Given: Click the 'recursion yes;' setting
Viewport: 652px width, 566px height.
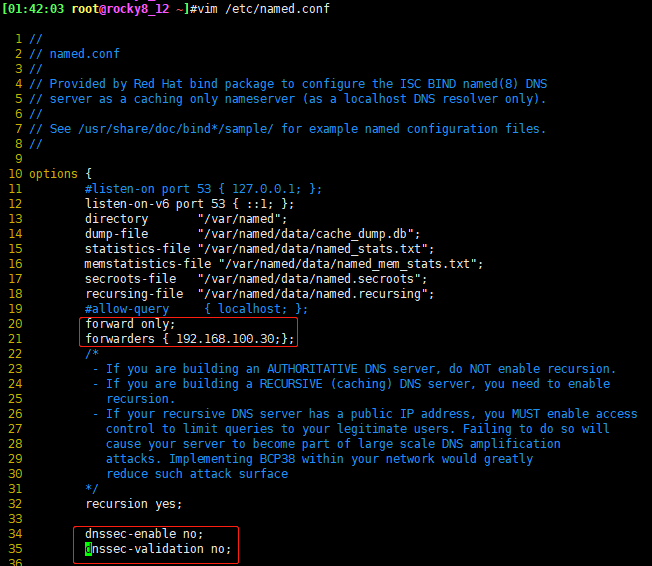Looking at the screenshot, I should pos(133,504).
